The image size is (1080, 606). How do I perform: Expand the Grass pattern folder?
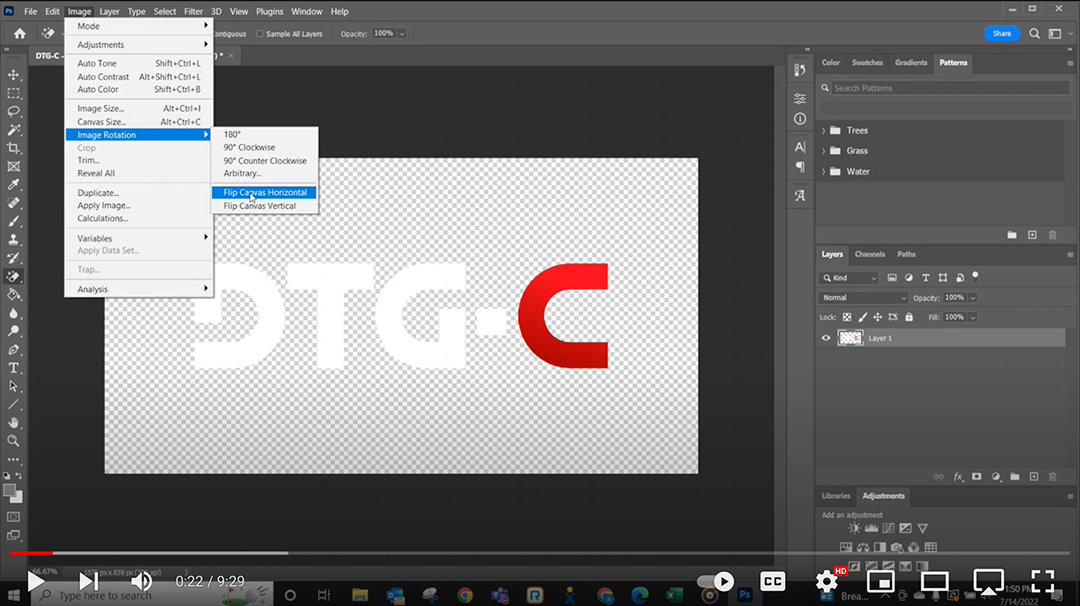pyautogui.click(x=824, y=151)
